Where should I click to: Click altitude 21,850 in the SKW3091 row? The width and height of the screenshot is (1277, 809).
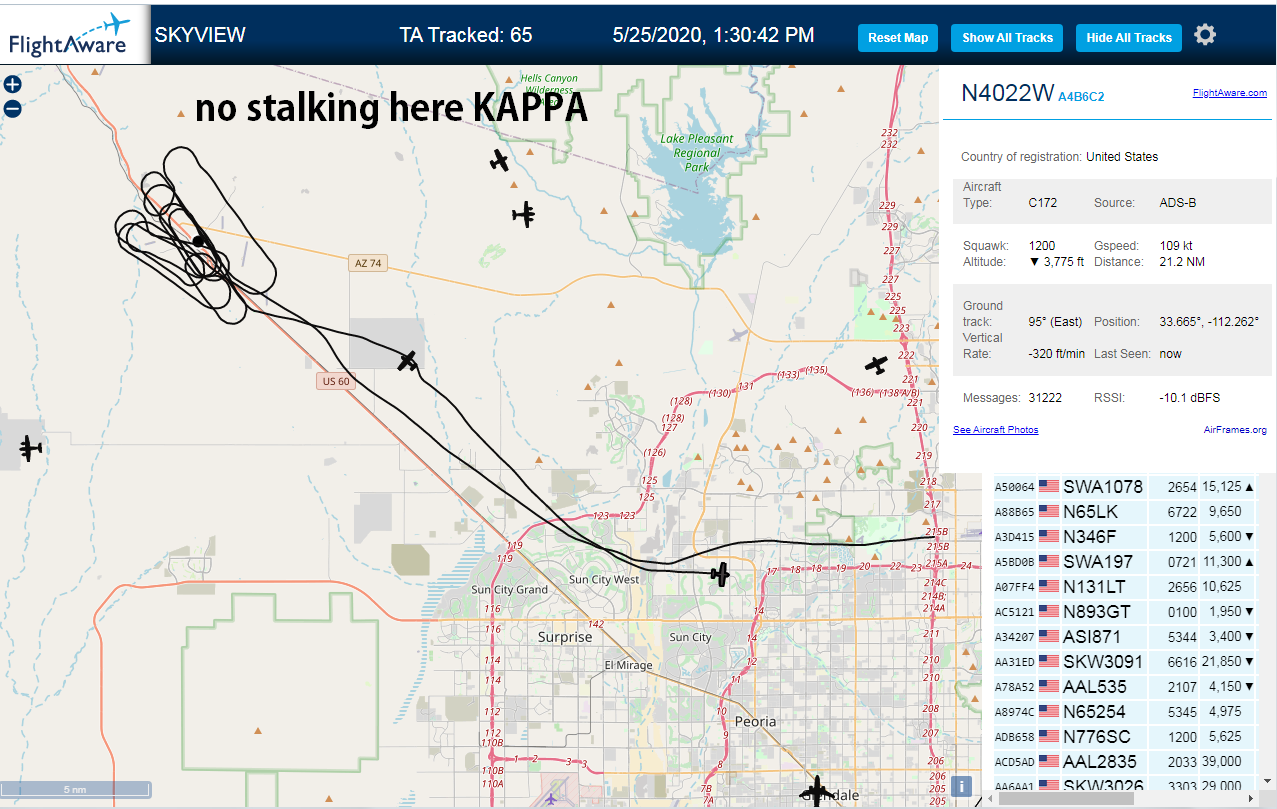[x=1221, y=662]
